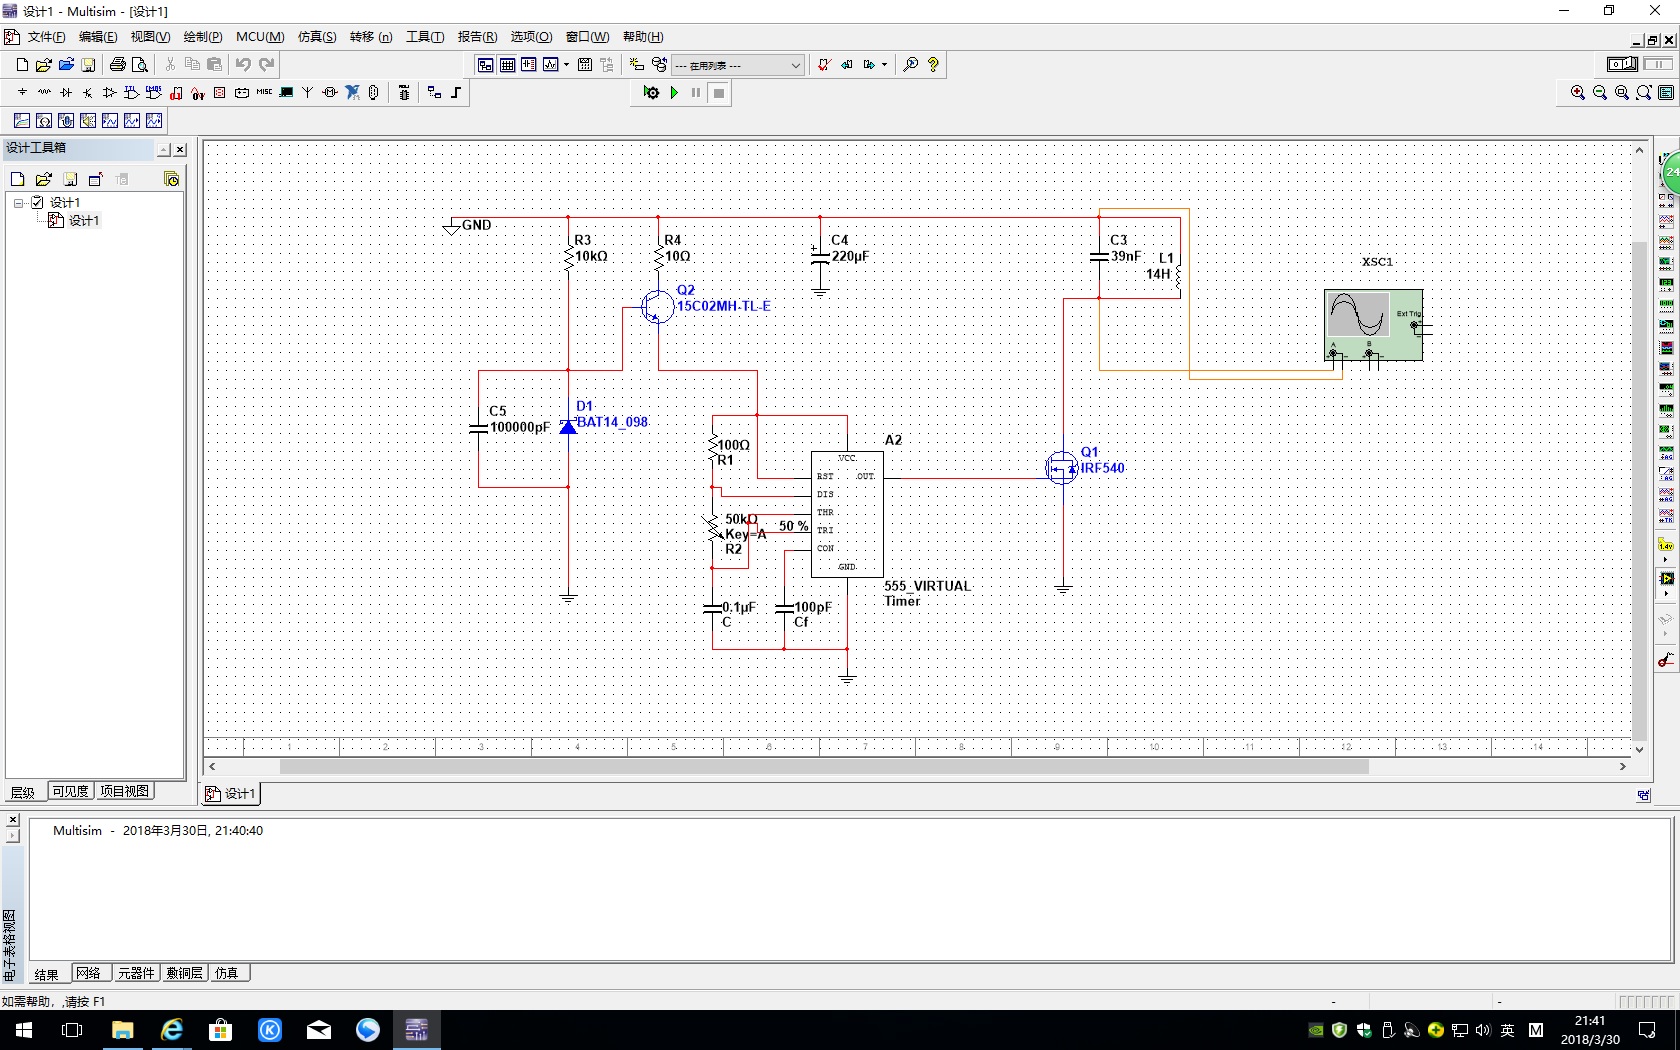Click the green Run simulation button
The image size is (1680, 1050).
674,93
